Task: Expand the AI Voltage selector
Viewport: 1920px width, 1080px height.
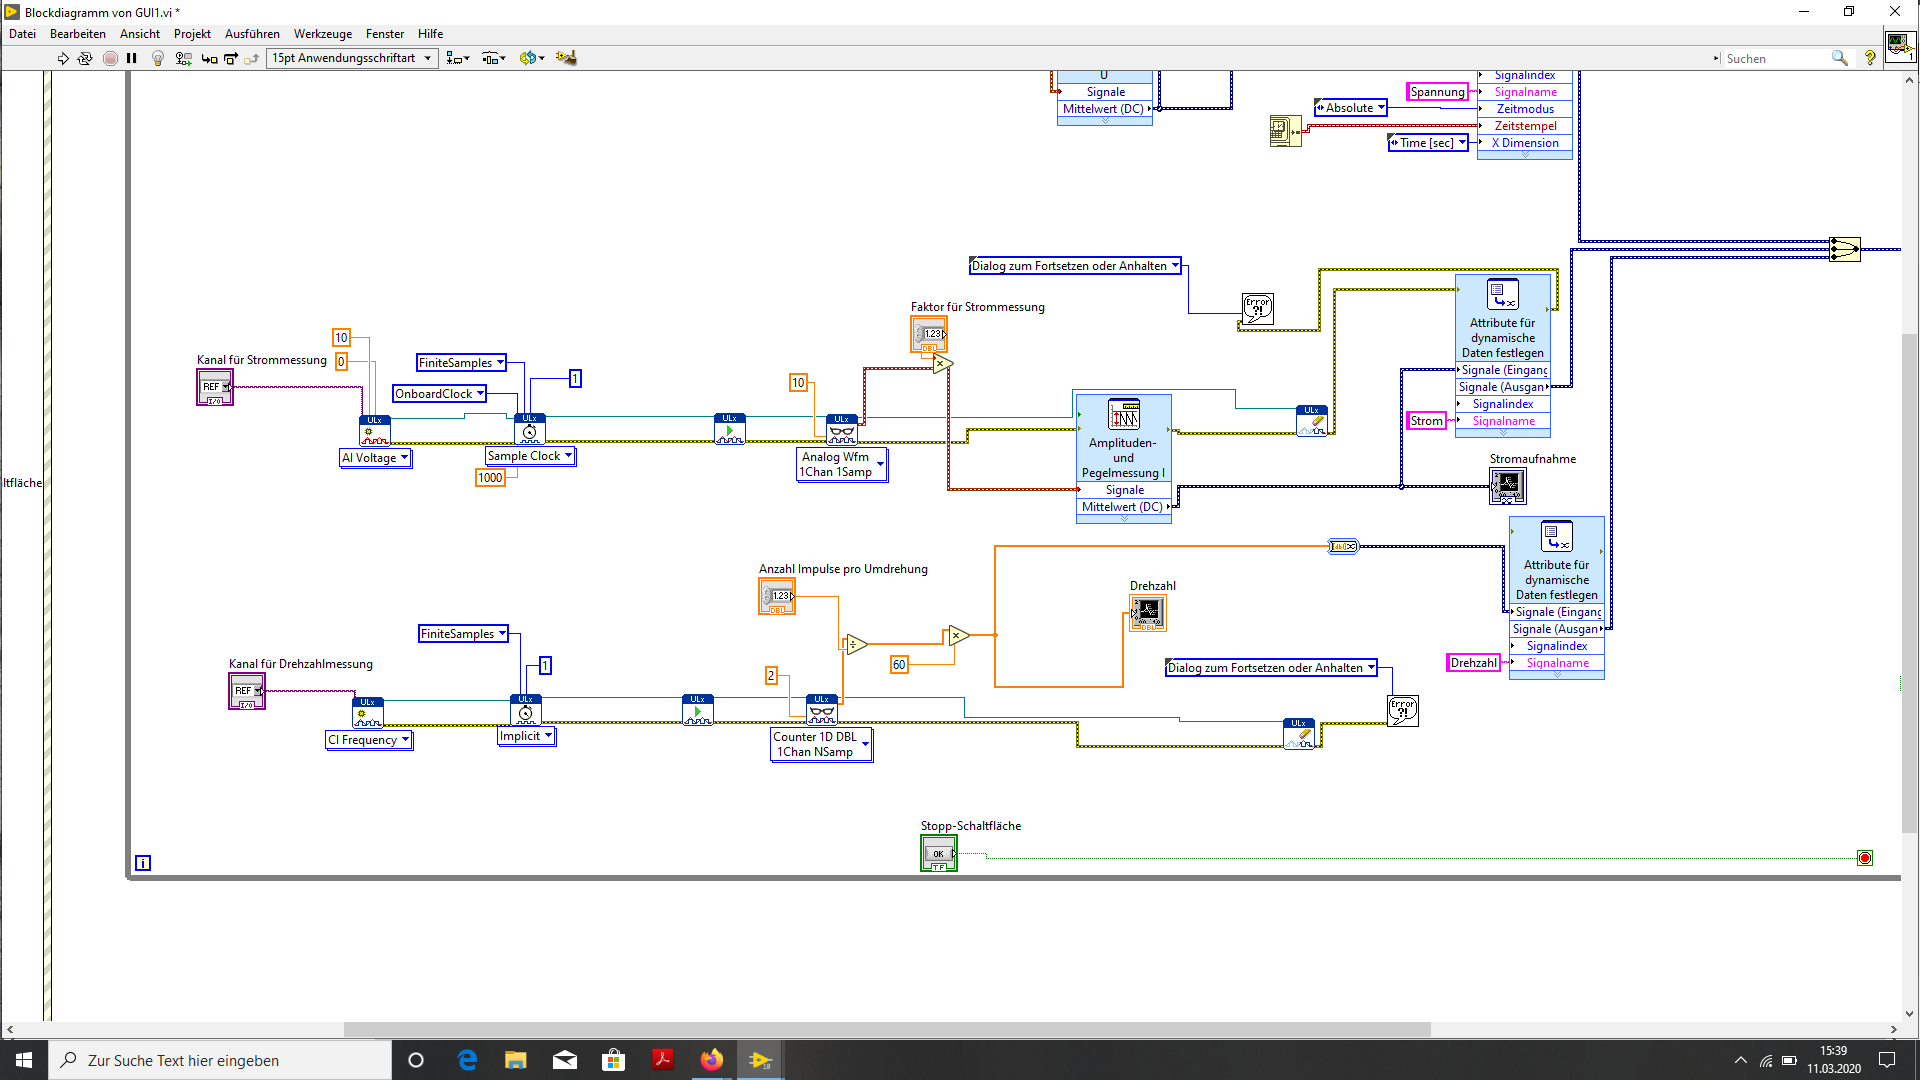Action: point(404,458)
